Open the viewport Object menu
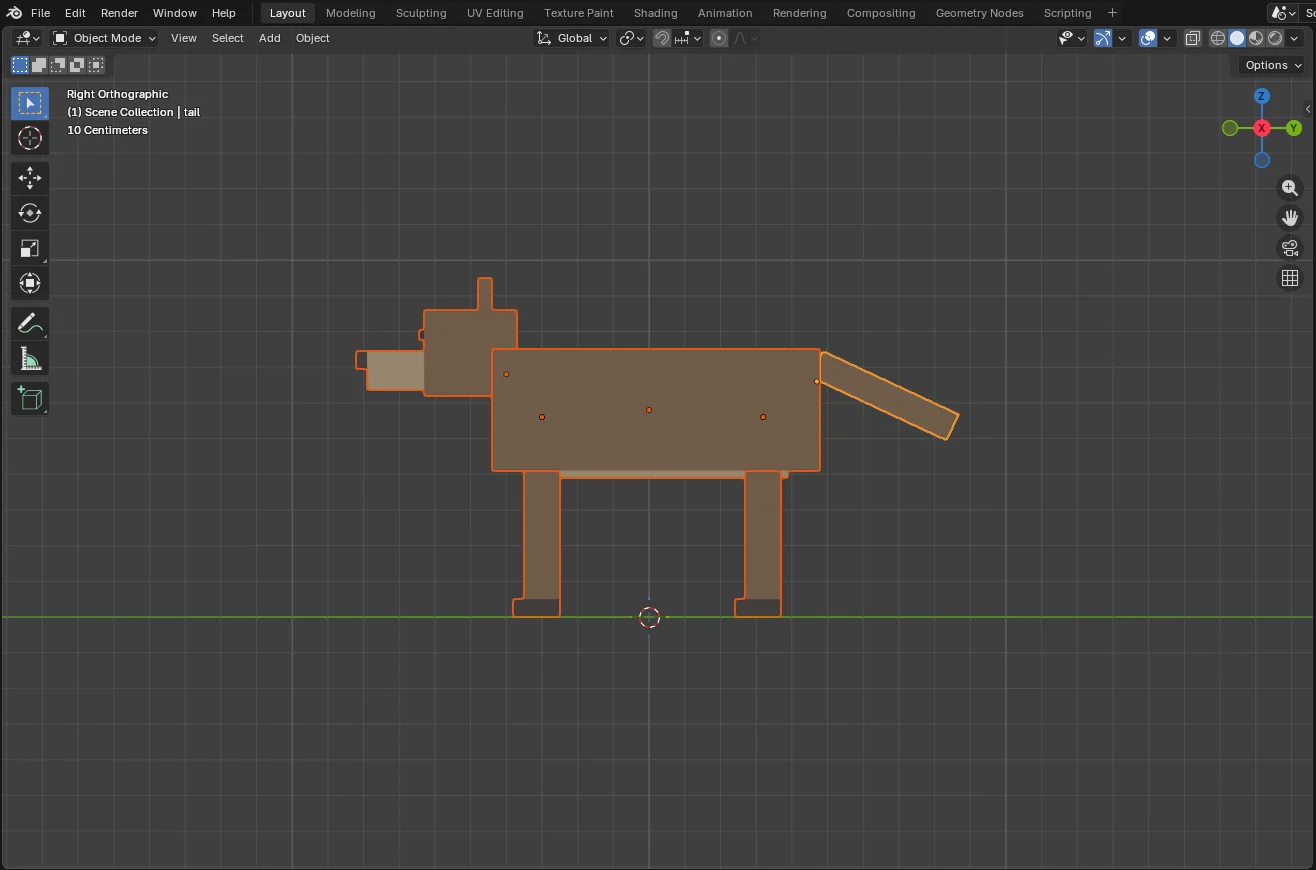The image size is (1316, 870). pos(313,38)
